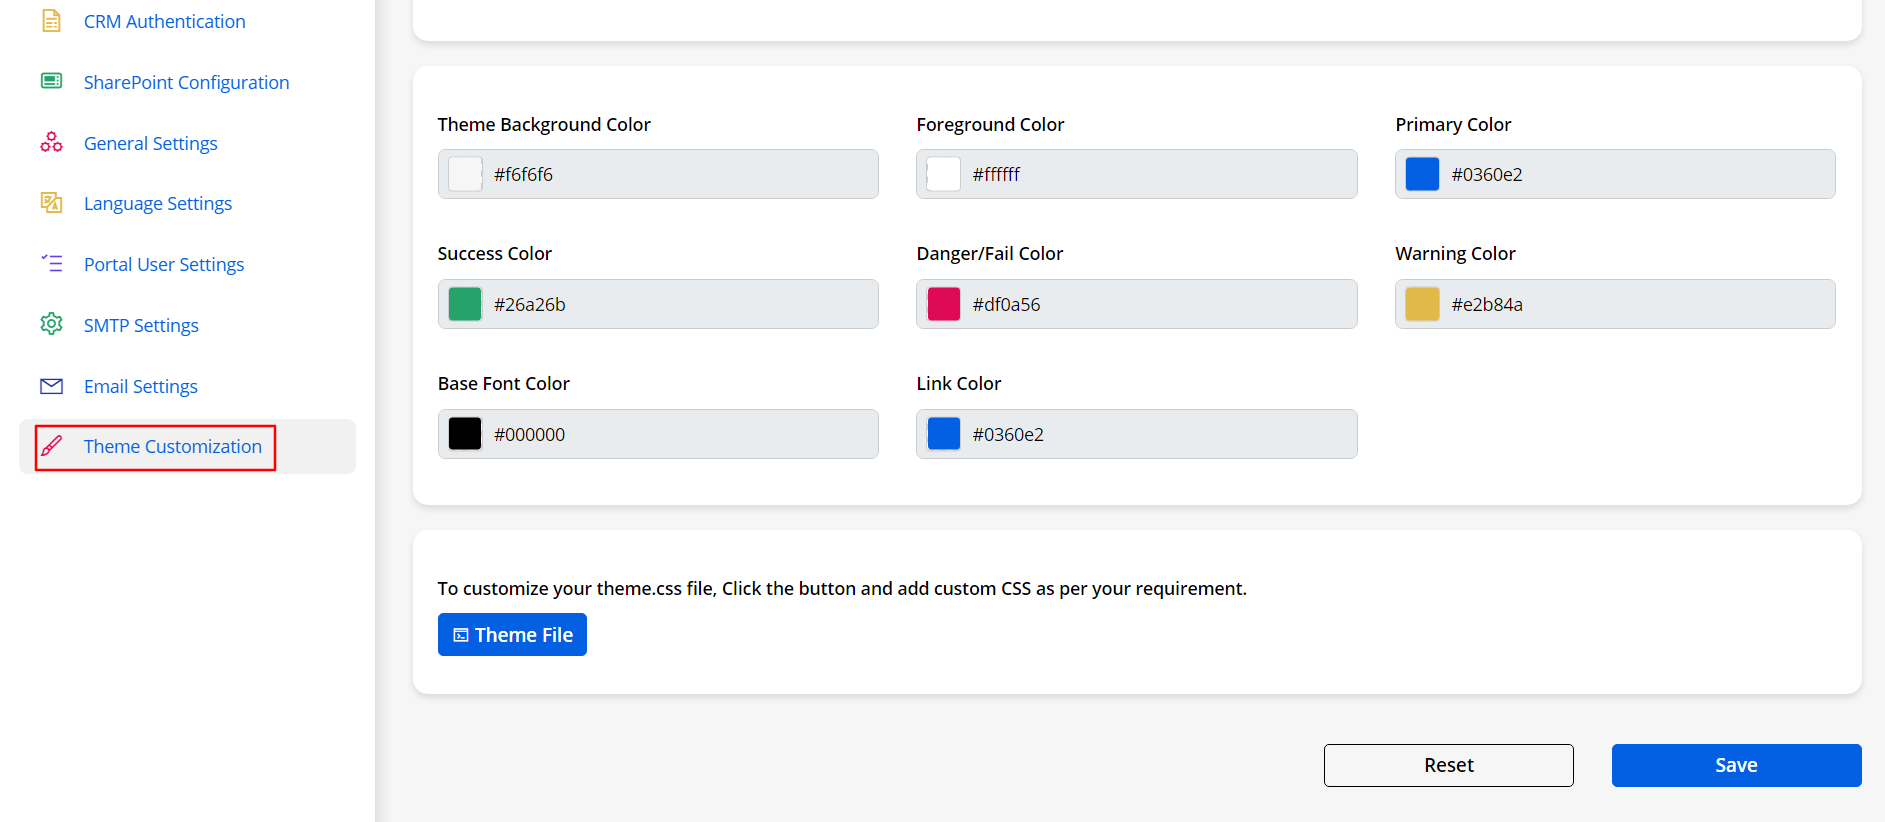Click the SMTP Settings gear icon
Viewport: 1885px width, 822px height.
click(x=51, y=324)
